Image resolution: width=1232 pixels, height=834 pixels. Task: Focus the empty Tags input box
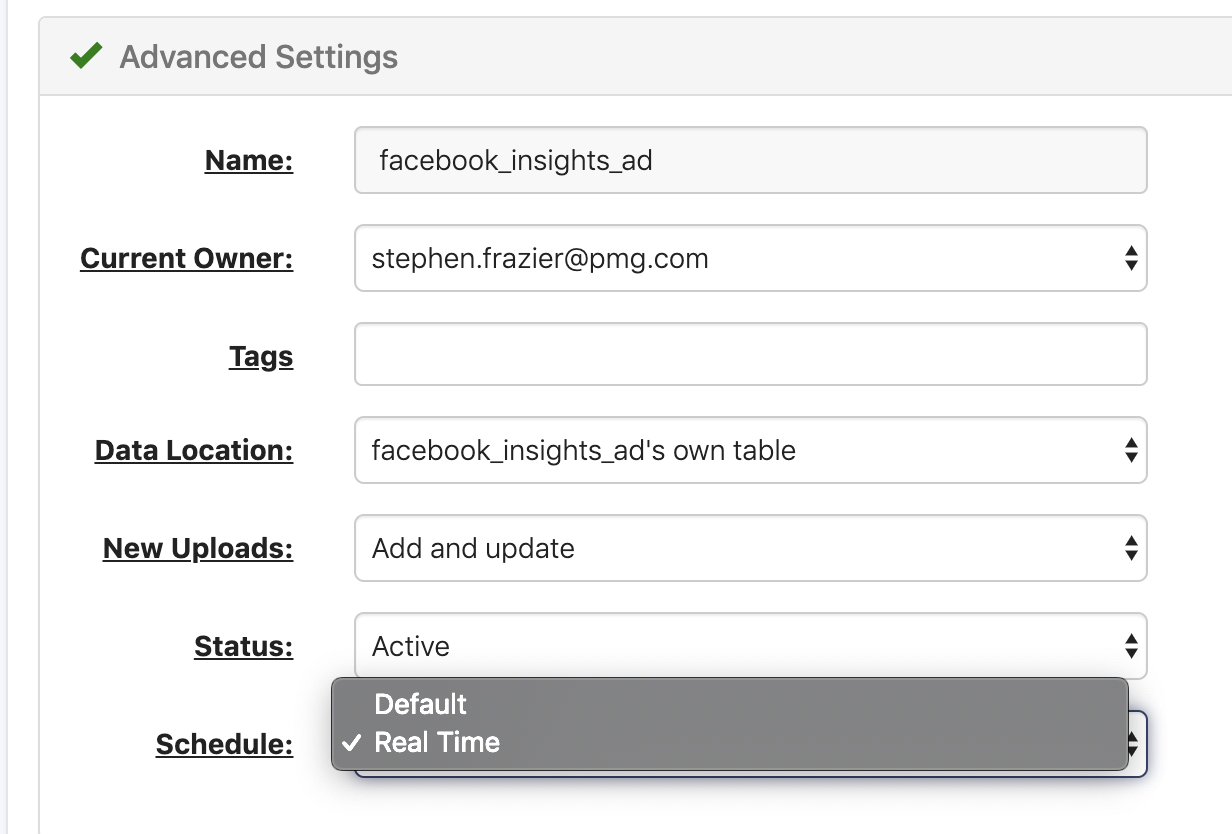pos(750,354)
